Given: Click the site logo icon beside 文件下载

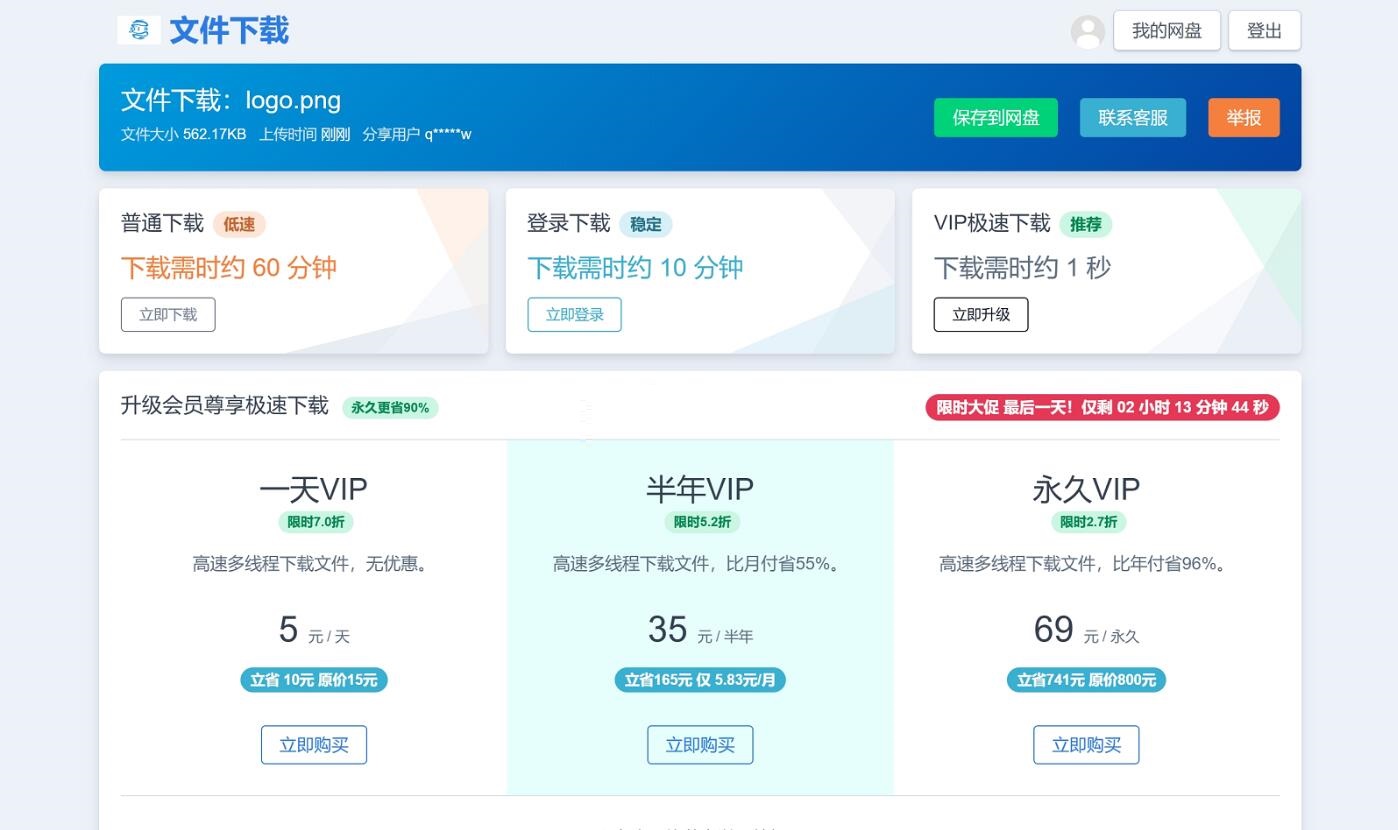Looking at the screenshot, I should (139, 30).
